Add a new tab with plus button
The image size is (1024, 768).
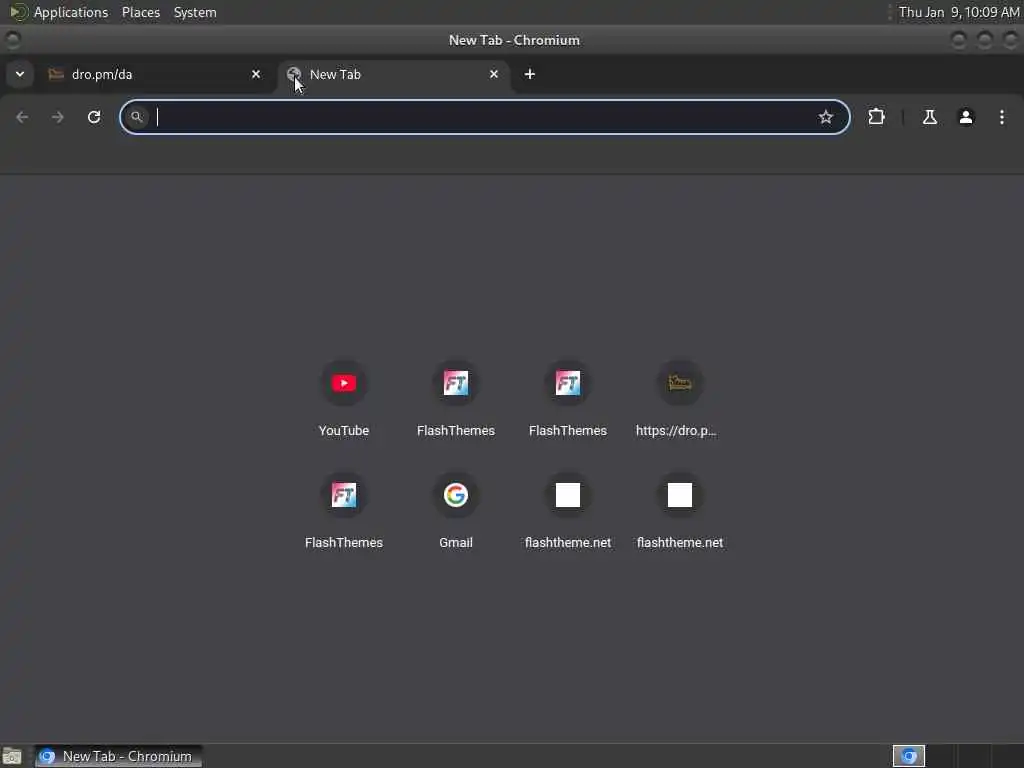530,74
